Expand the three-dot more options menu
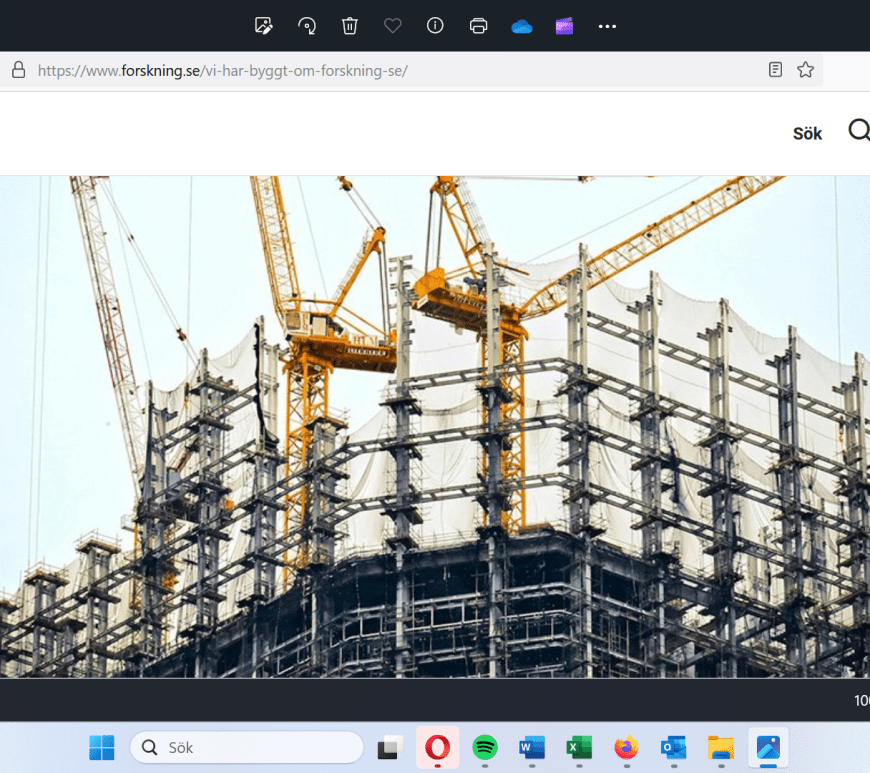 [607, 26]
